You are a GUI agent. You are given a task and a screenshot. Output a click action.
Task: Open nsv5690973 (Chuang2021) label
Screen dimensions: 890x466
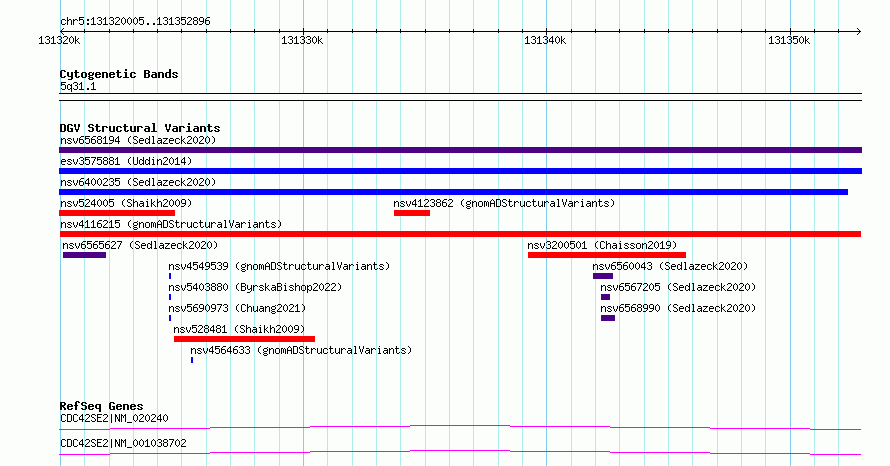click(237, 308)
